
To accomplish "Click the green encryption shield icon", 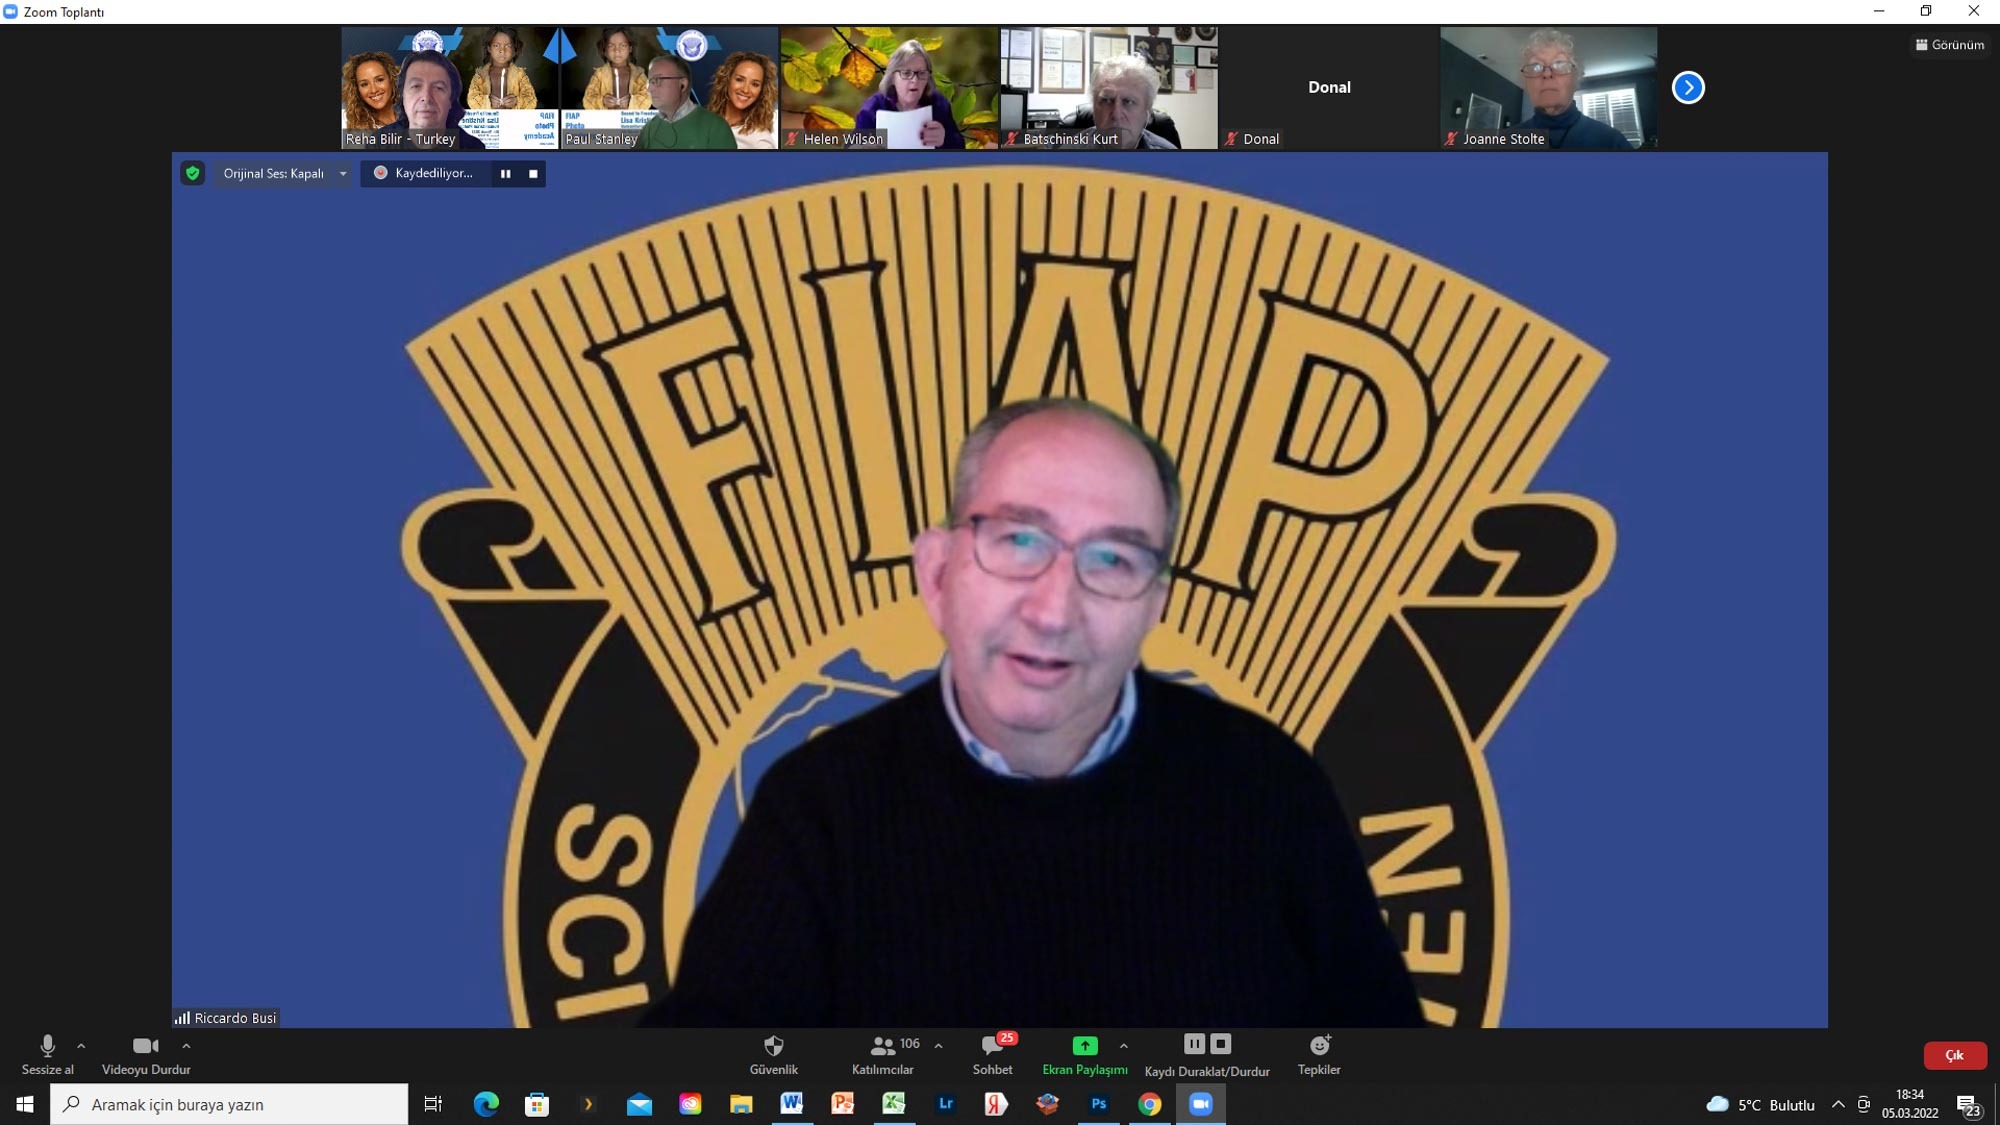I will click(x=192, y=173).
